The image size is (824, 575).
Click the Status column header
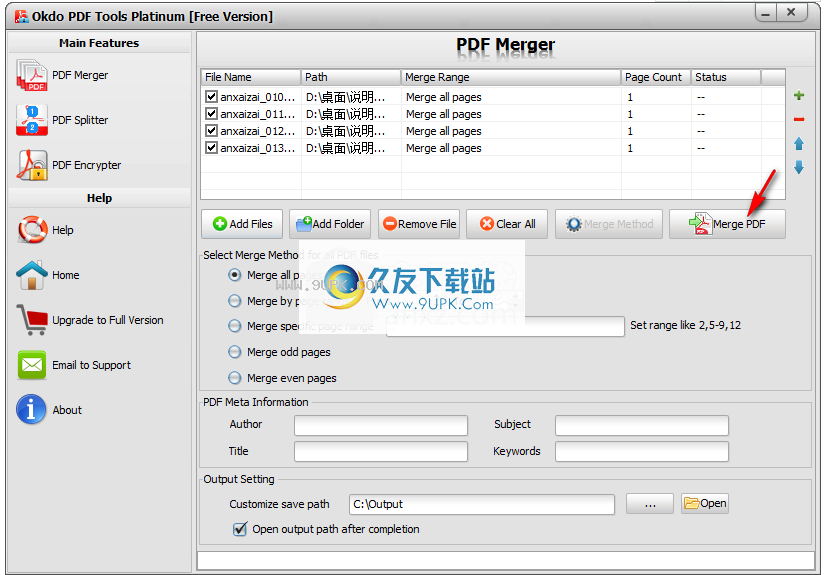(x=726, y=77)
